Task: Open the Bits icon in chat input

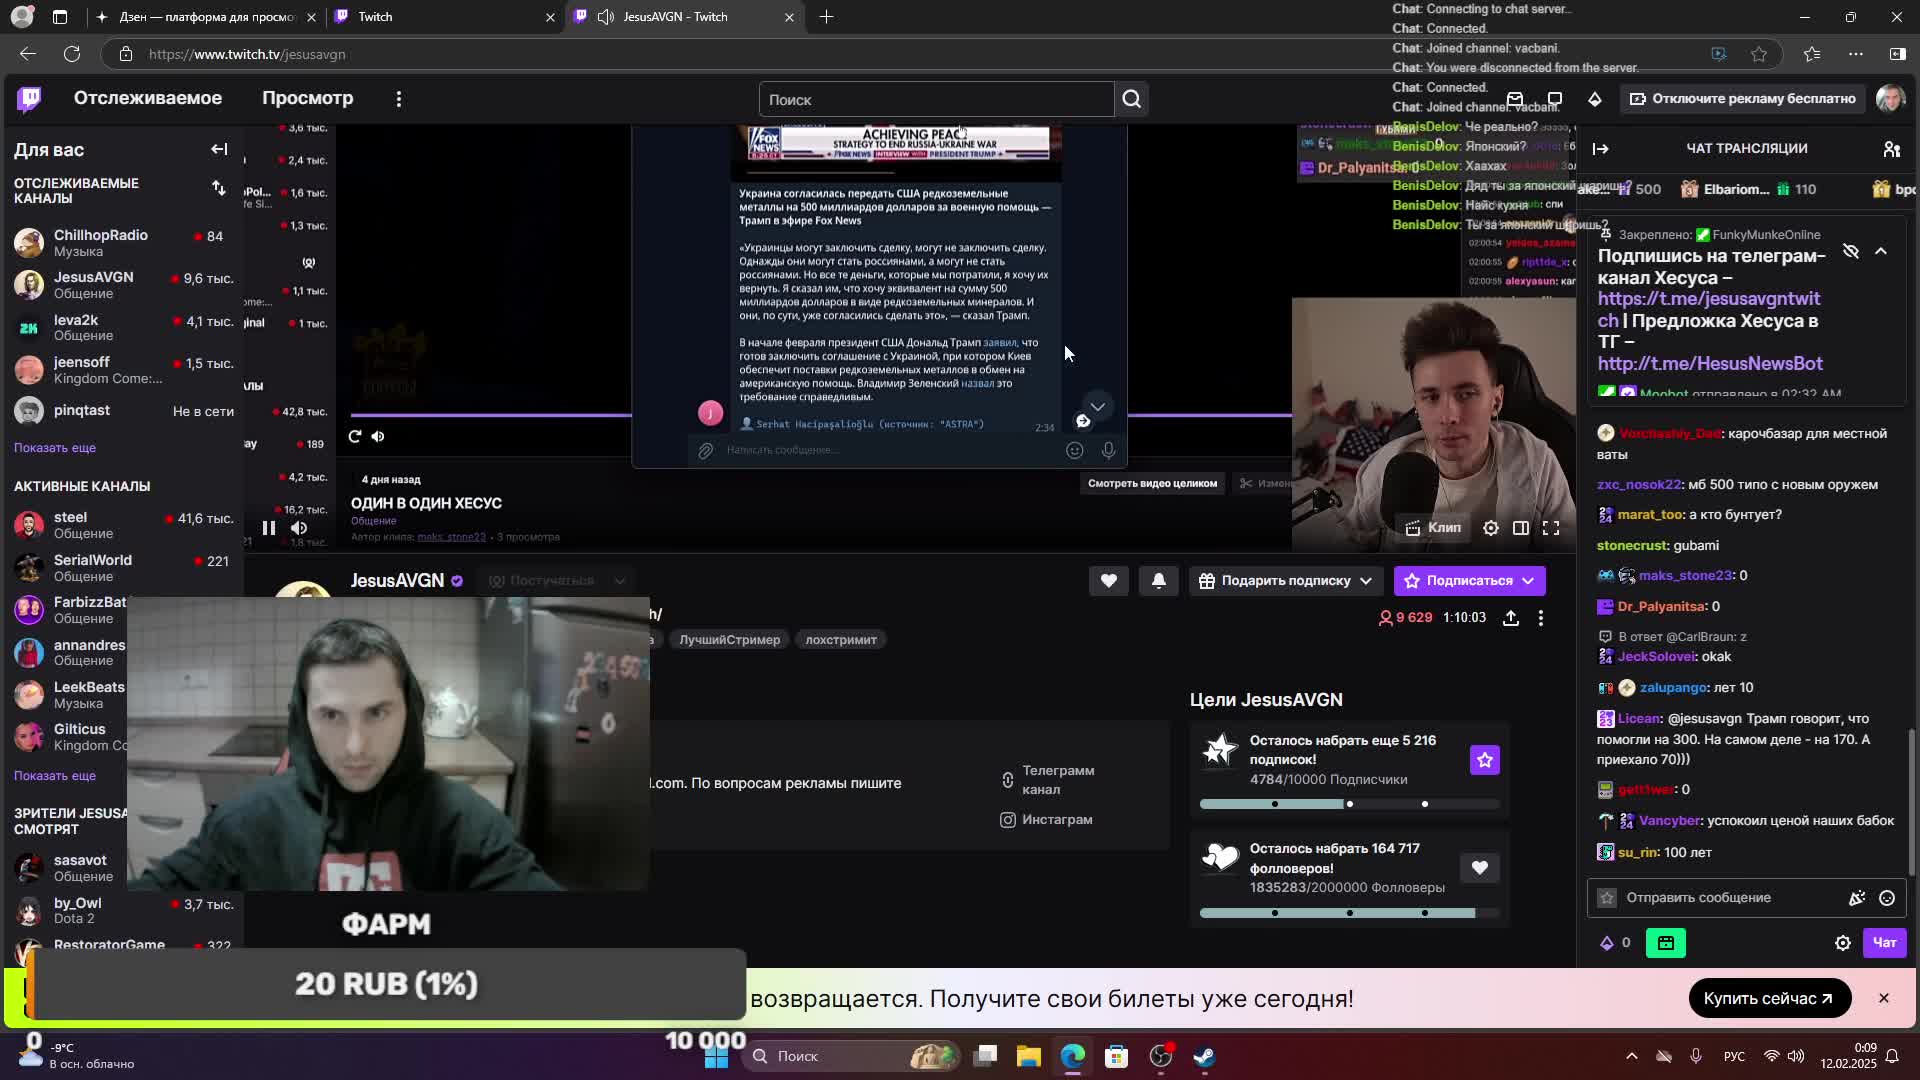Action: click(1857, 898)
